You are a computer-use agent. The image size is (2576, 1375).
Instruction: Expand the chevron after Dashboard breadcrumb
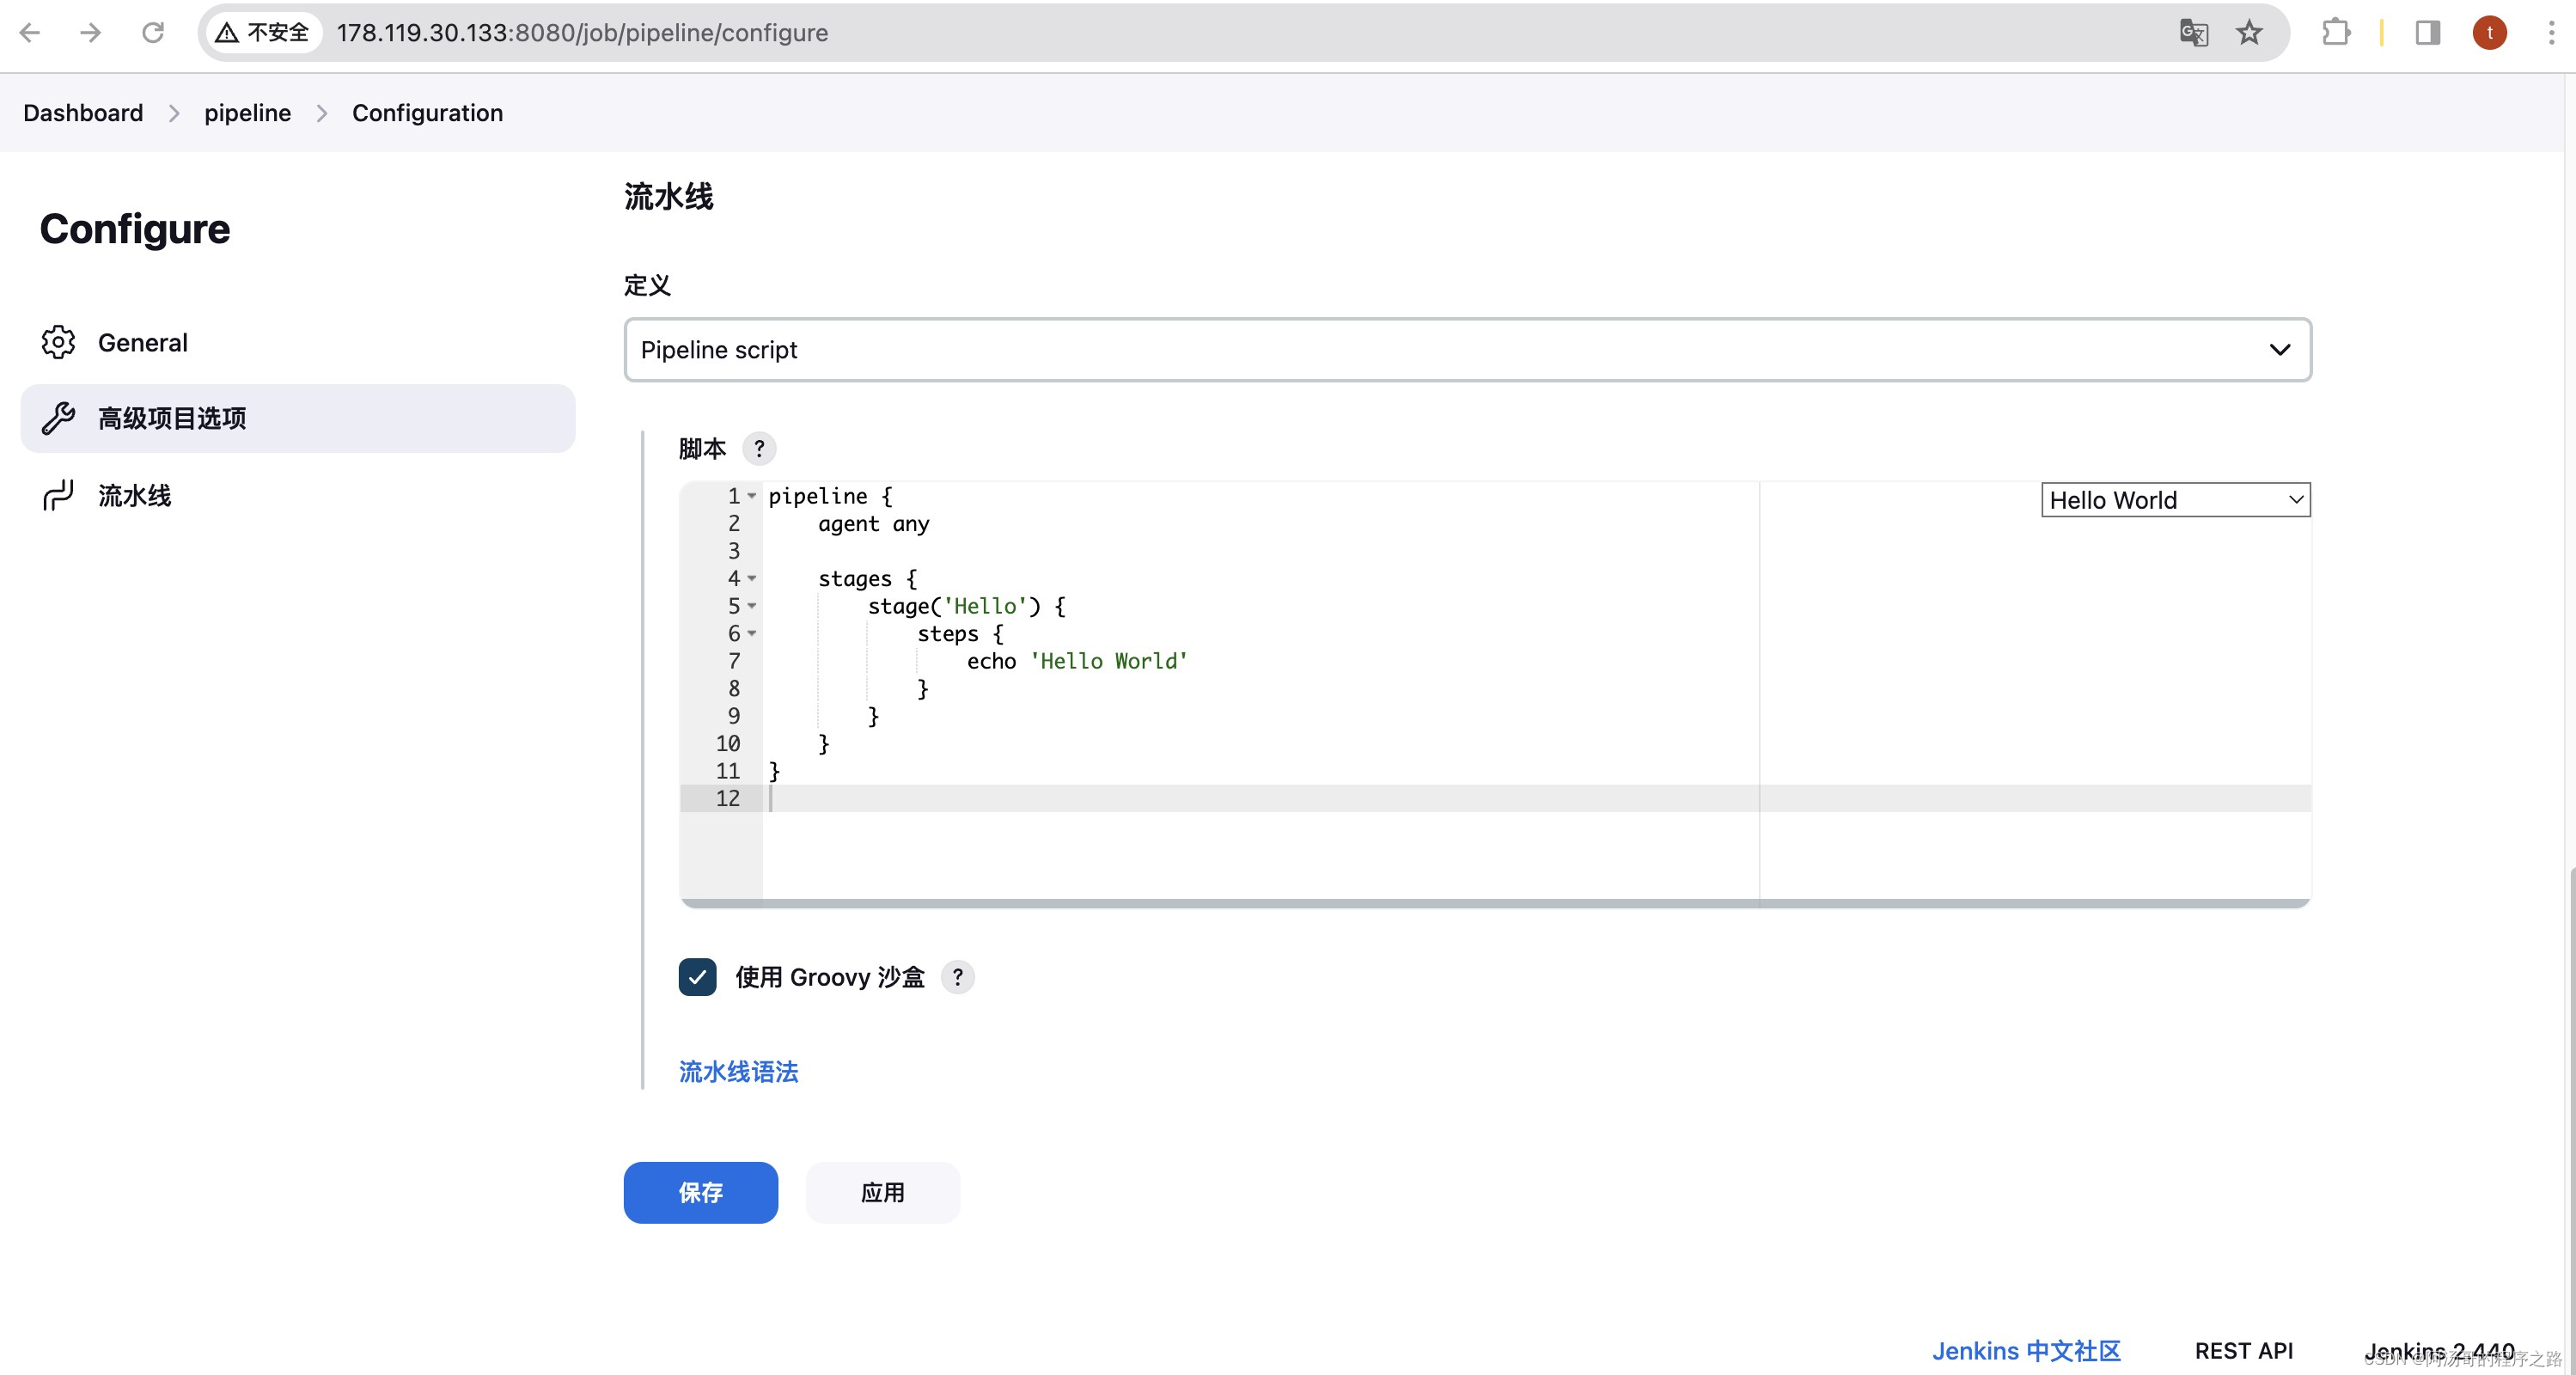coord(174,113)
